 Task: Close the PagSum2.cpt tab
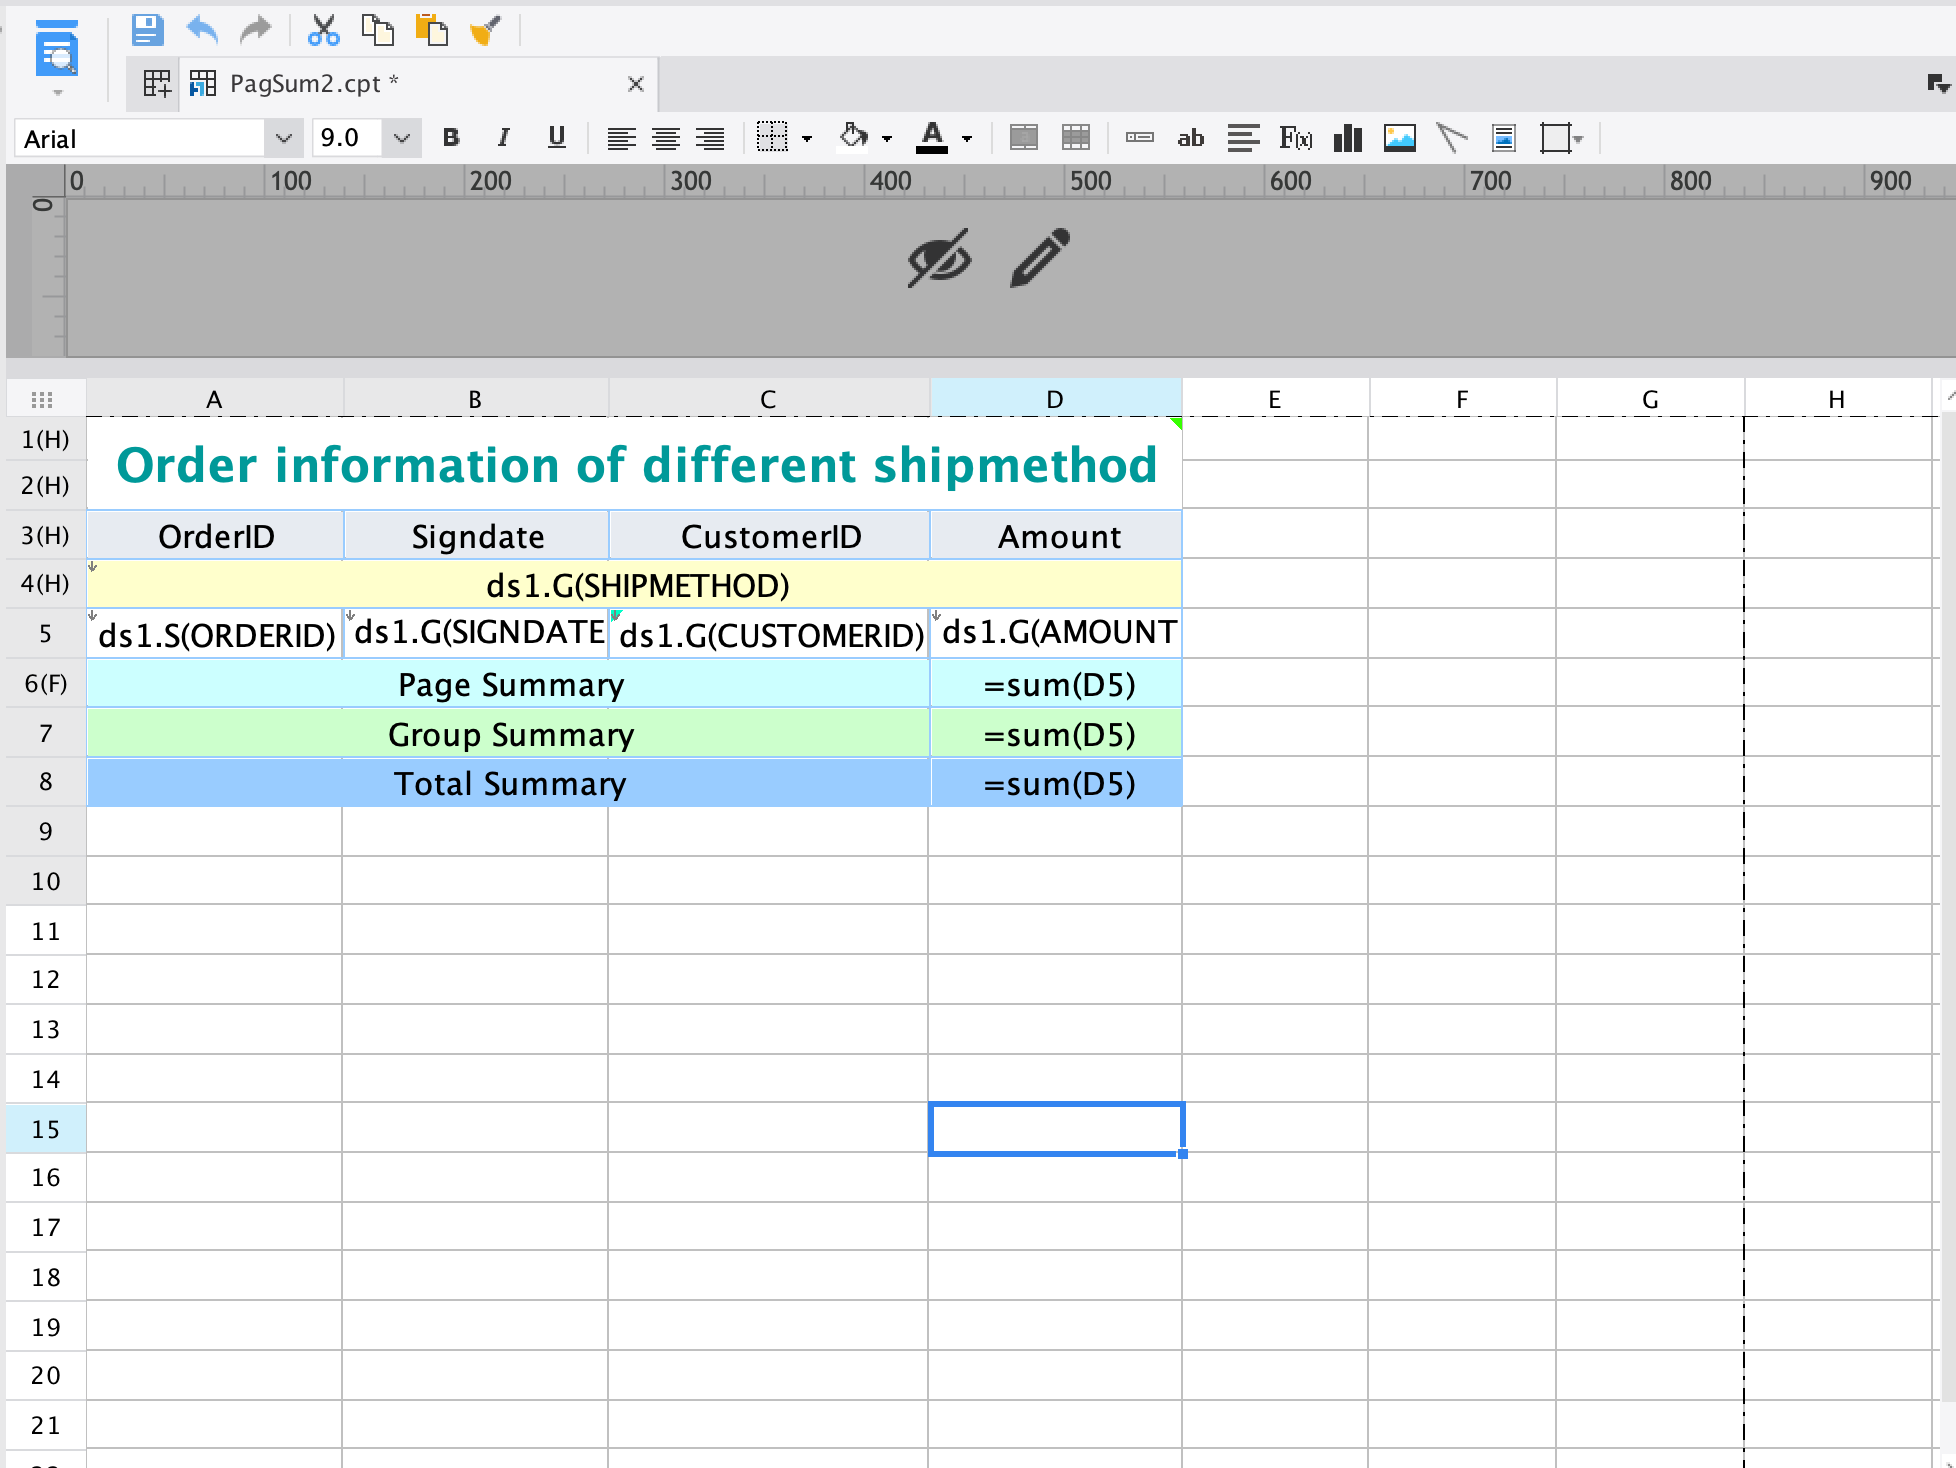pos(635,84)
